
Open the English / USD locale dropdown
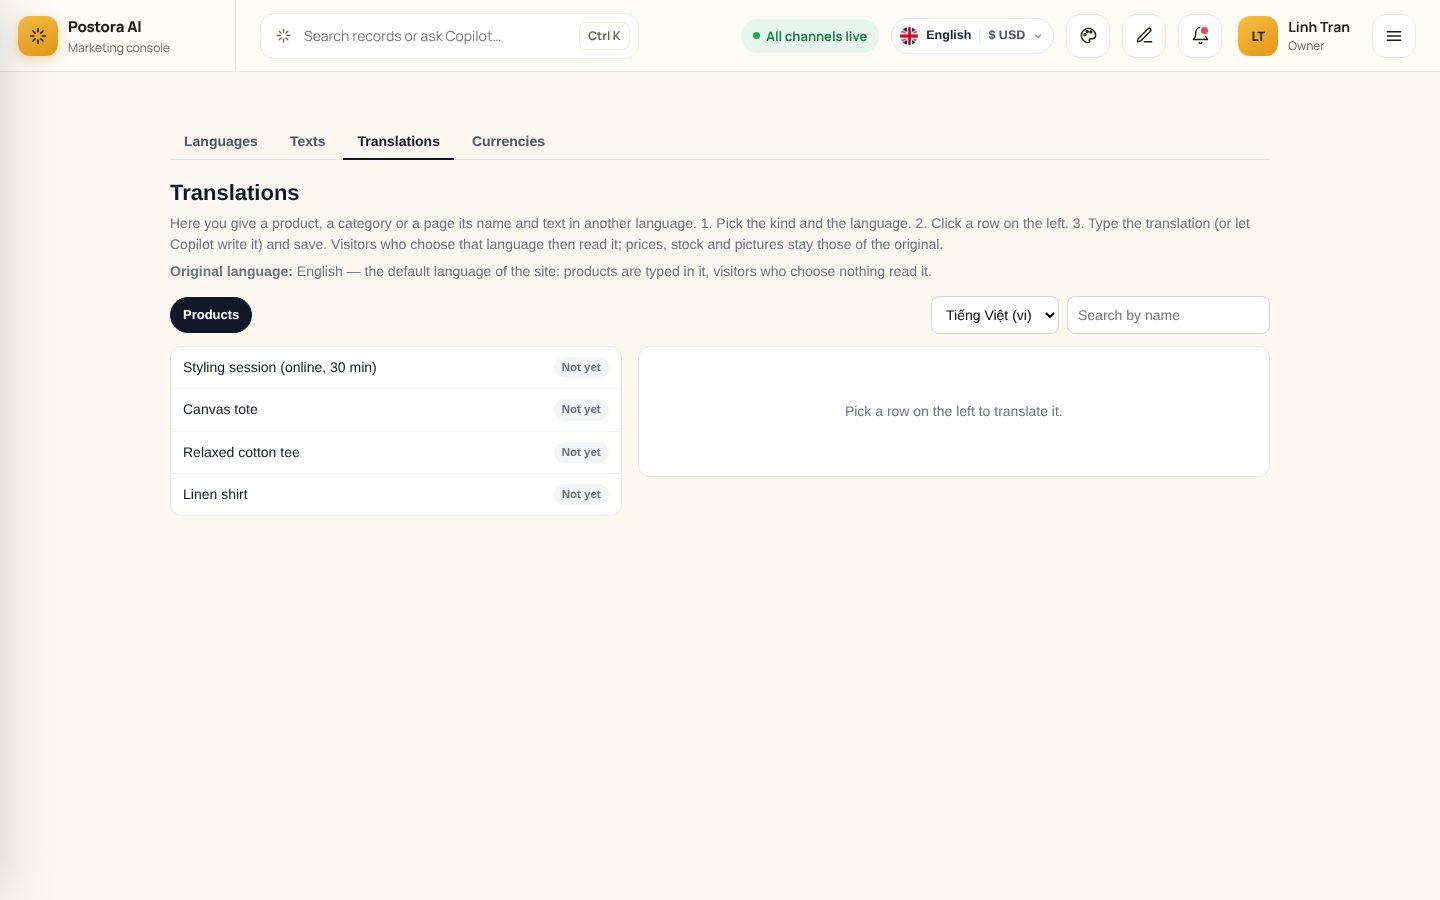click(972, 36)
